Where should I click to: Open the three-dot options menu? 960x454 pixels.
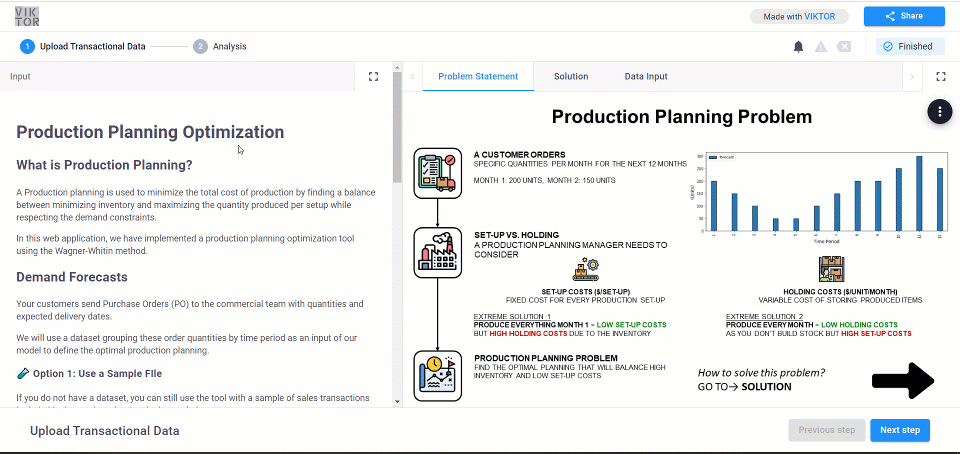940,111
